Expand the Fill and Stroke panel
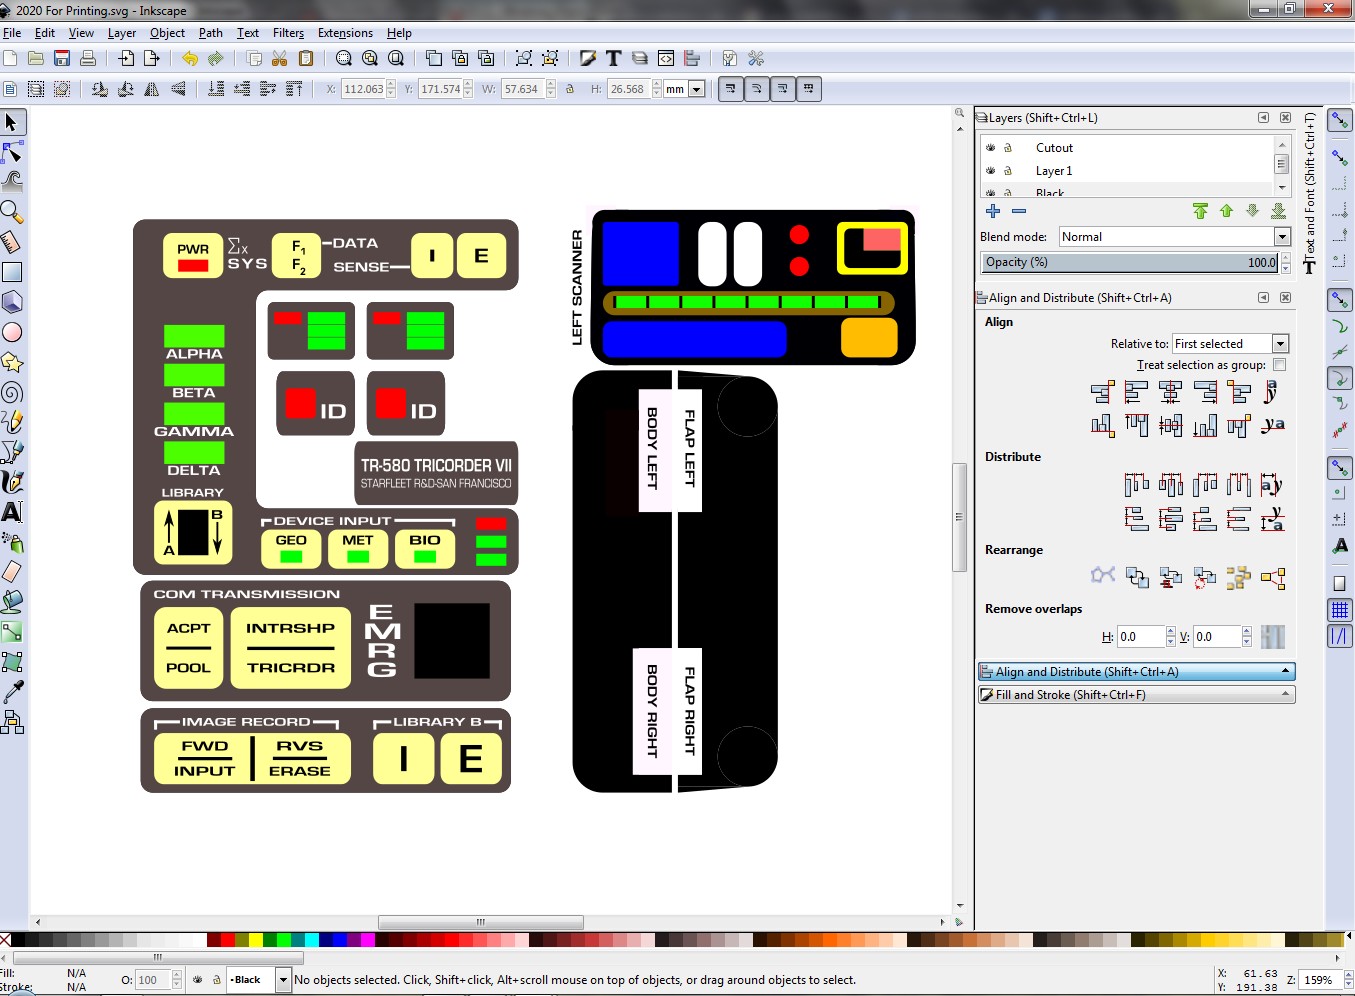 [x=1136, y=695]
